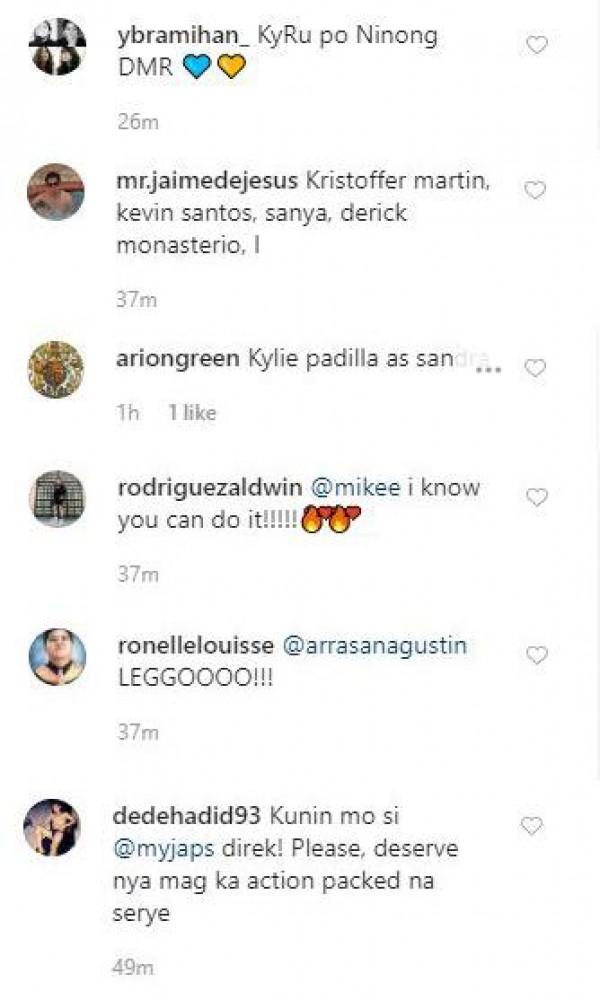Open ybramihan_'s profile picture
The width and height of the screenshot is (600, 1000).
(57, 46)
